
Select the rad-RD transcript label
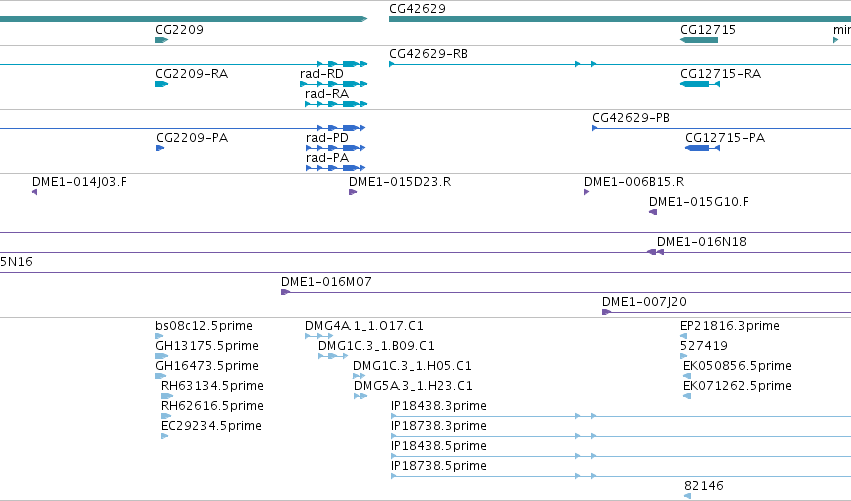(322, 74)
